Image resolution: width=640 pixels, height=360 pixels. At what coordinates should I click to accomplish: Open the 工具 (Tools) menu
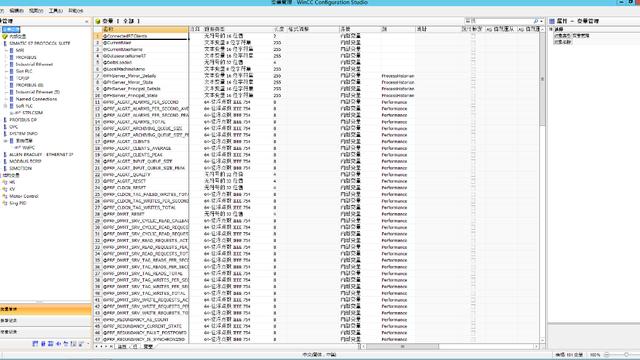(56, 11)
